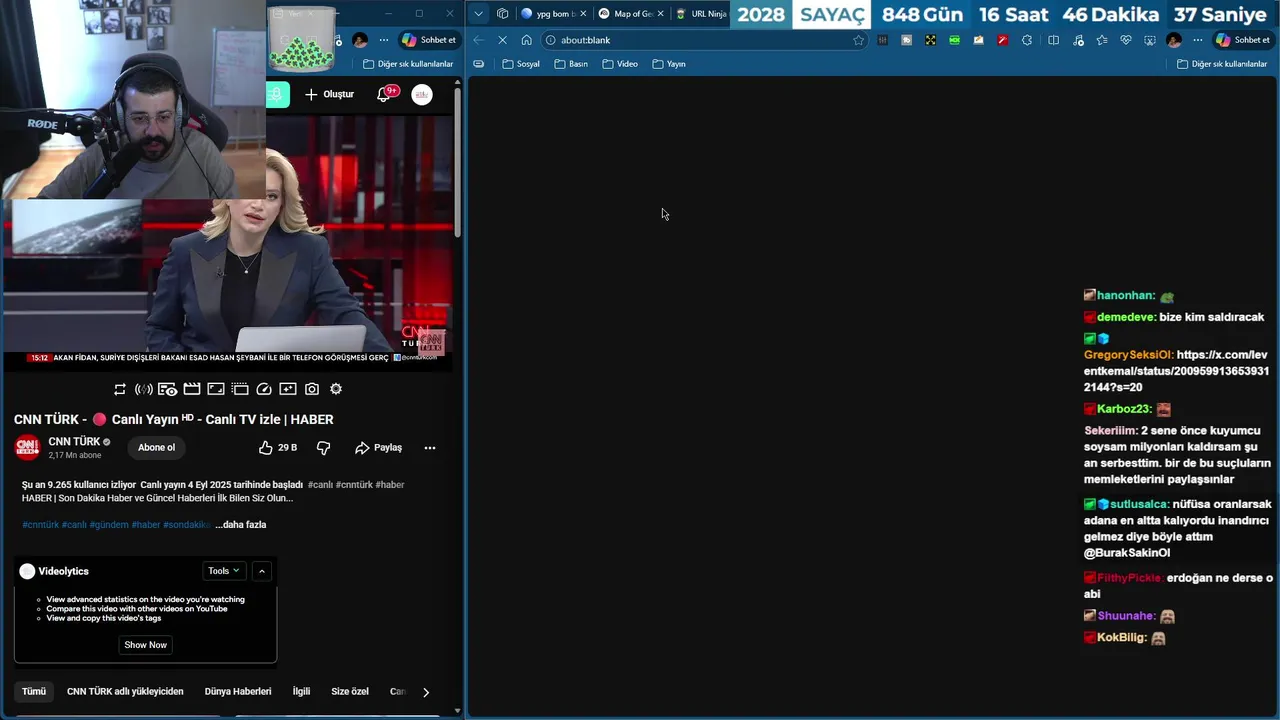Open right browser settings and more menu

coord(1198,40)
